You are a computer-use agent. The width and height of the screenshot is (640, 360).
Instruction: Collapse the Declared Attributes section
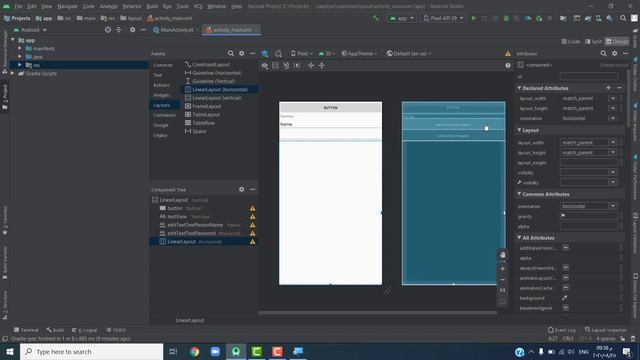(519, 88)
